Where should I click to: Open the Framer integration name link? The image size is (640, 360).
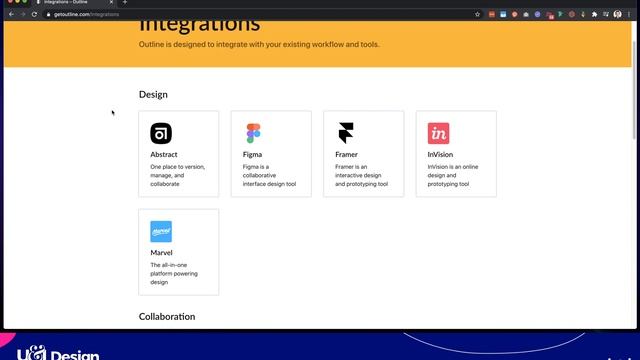346,154
